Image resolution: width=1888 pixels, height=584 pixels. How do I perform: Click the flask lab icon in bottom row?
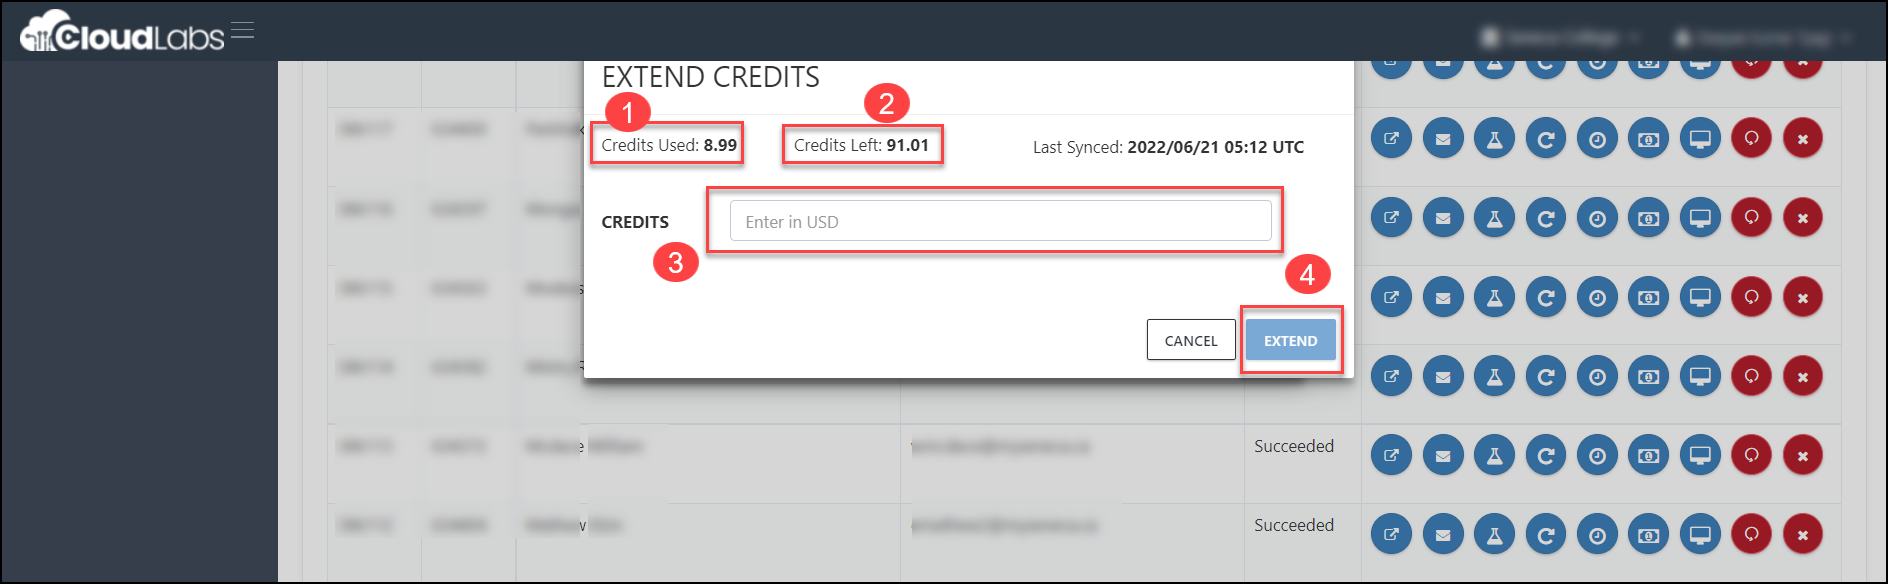tap(1494, 535)
